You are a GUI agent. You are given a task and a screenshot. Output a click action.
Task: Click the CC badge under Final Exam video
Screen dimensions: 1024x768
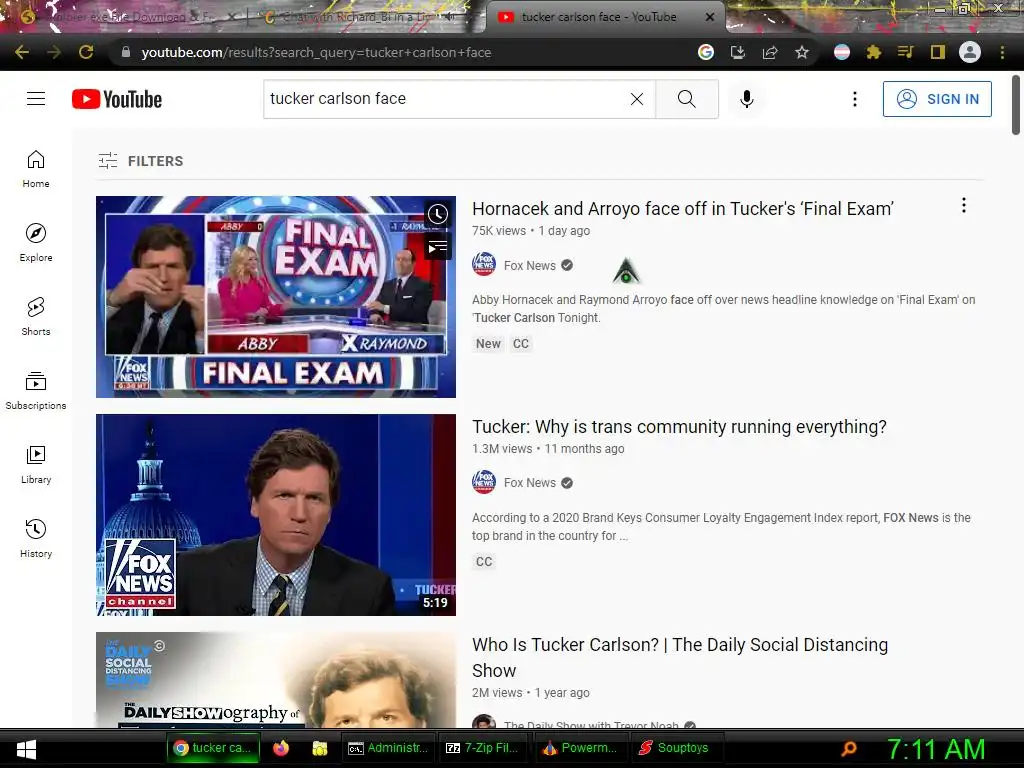click(520, 344)
